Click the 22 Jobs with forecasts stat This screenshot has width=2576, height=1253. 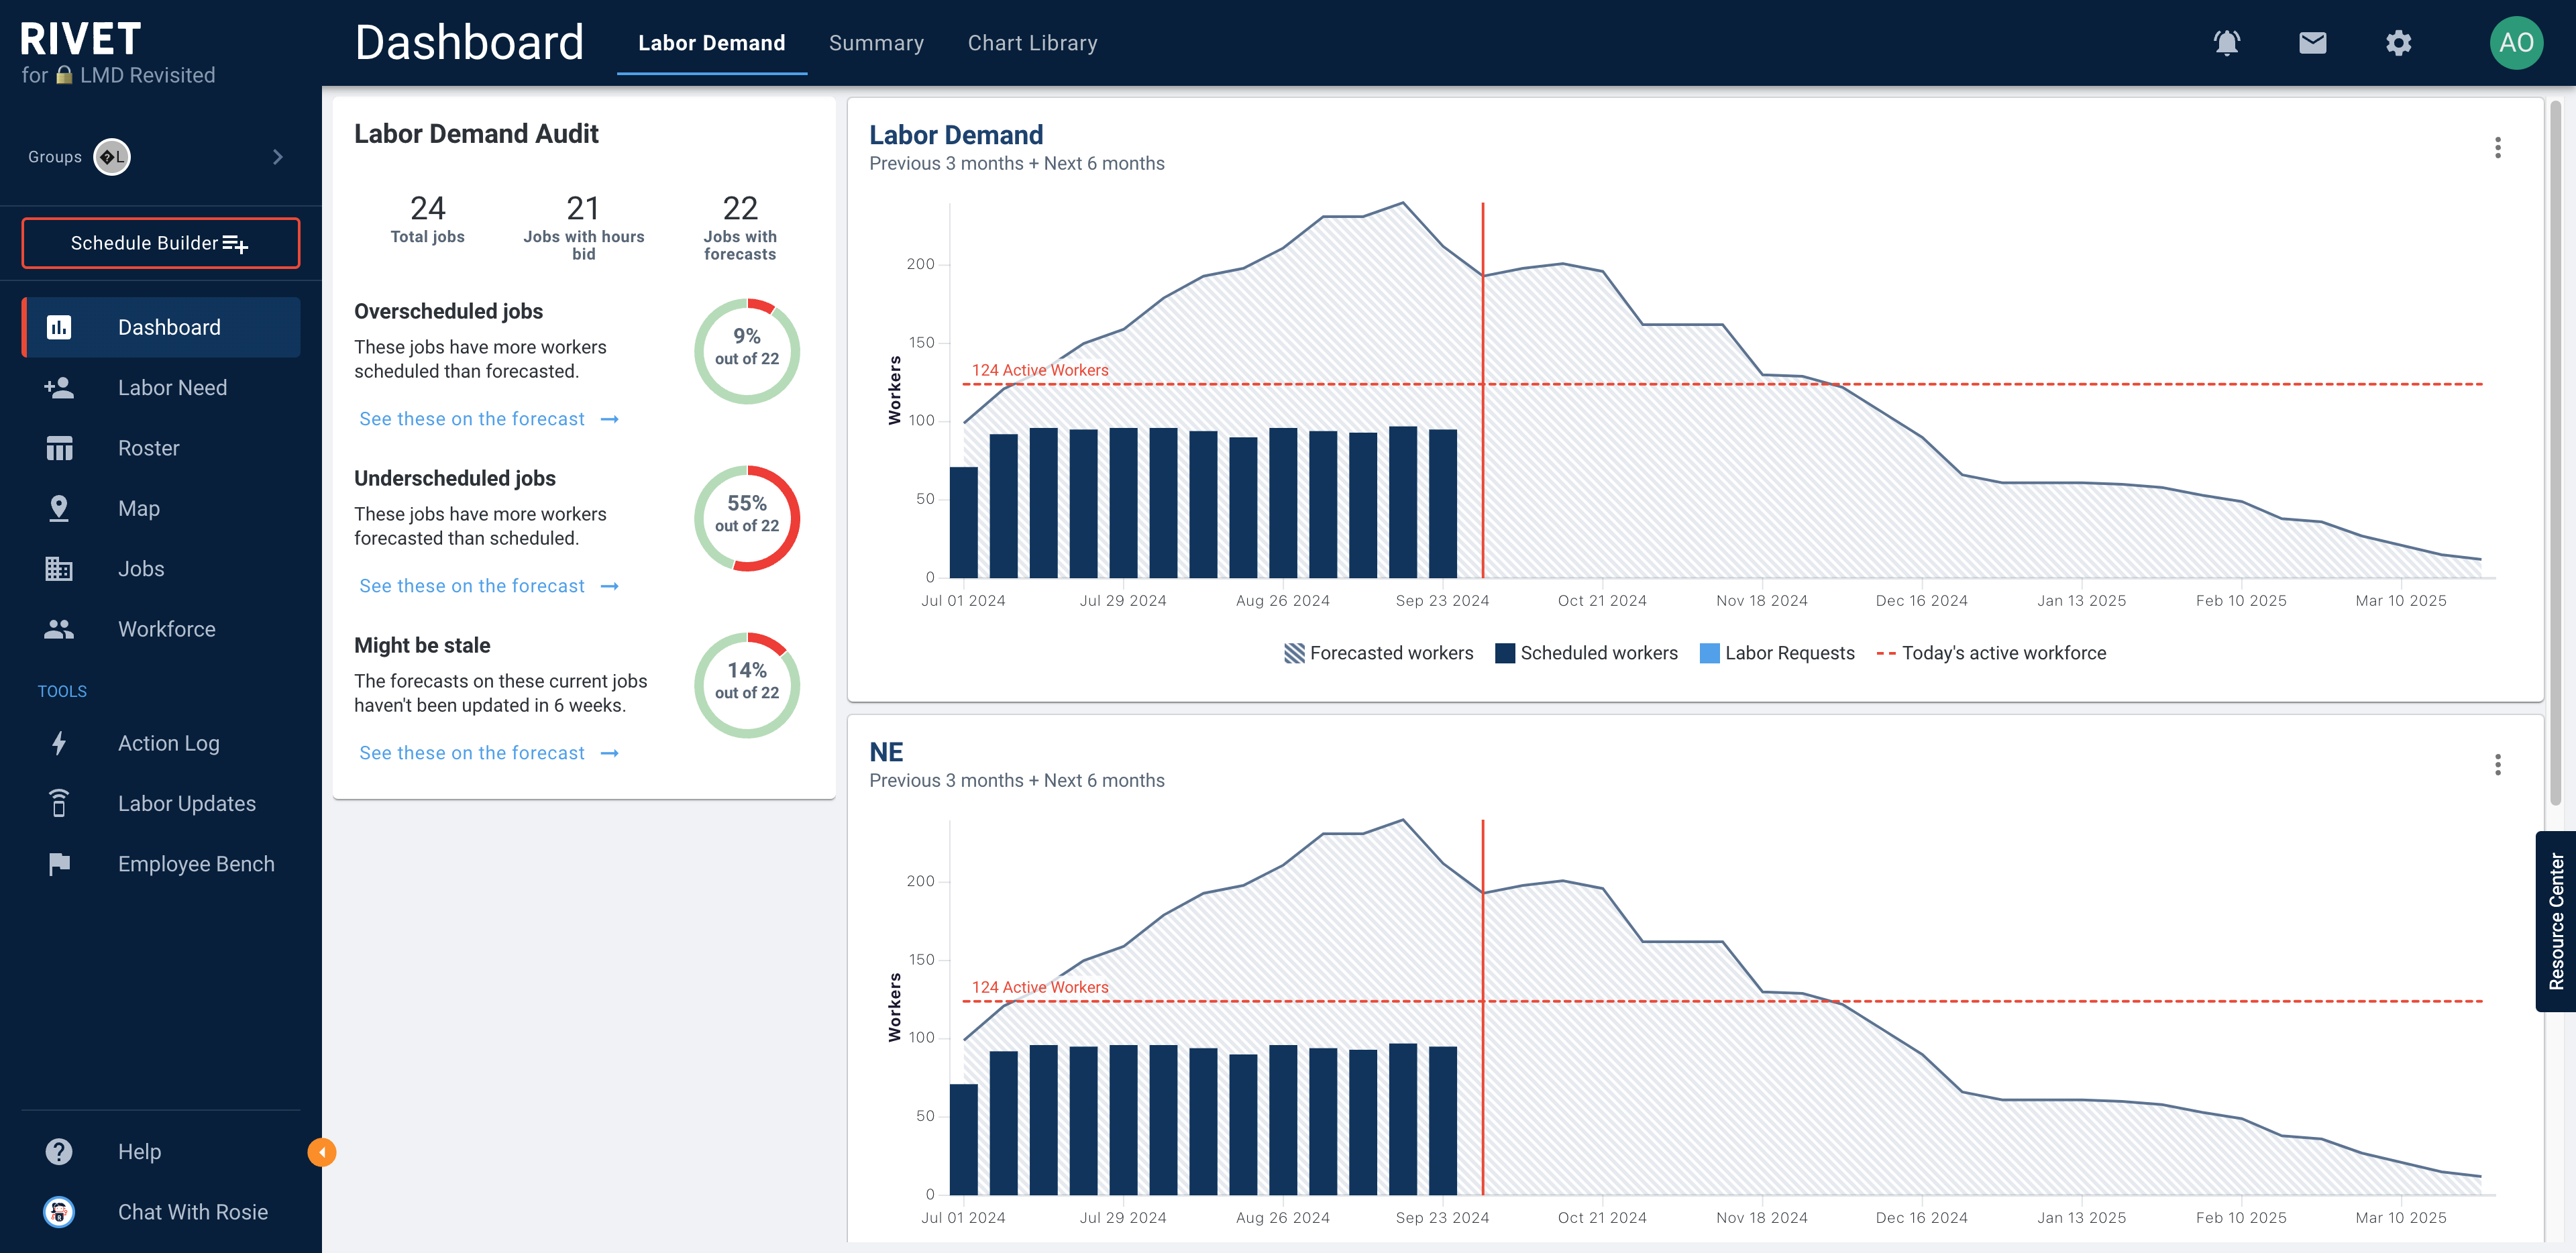(x=740, y=227)
